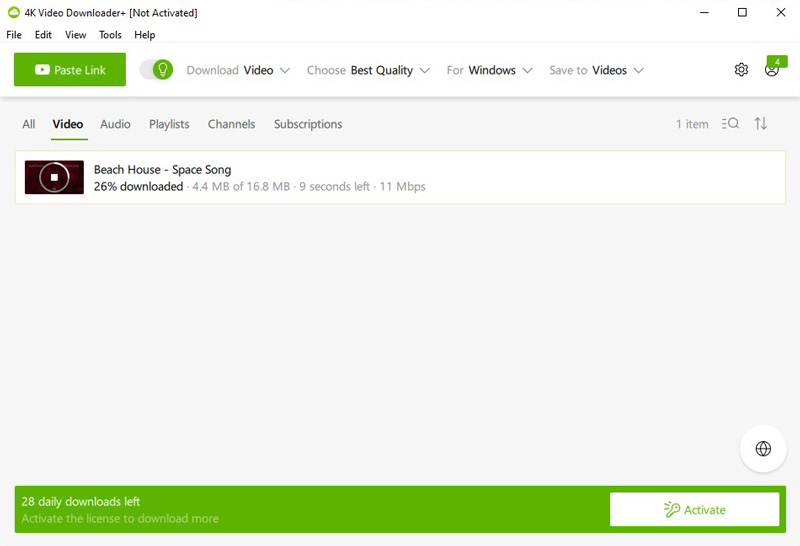The image size is (800, 546).
Task: Open the in-app browser globe button
Action: (x=763, y=449)
